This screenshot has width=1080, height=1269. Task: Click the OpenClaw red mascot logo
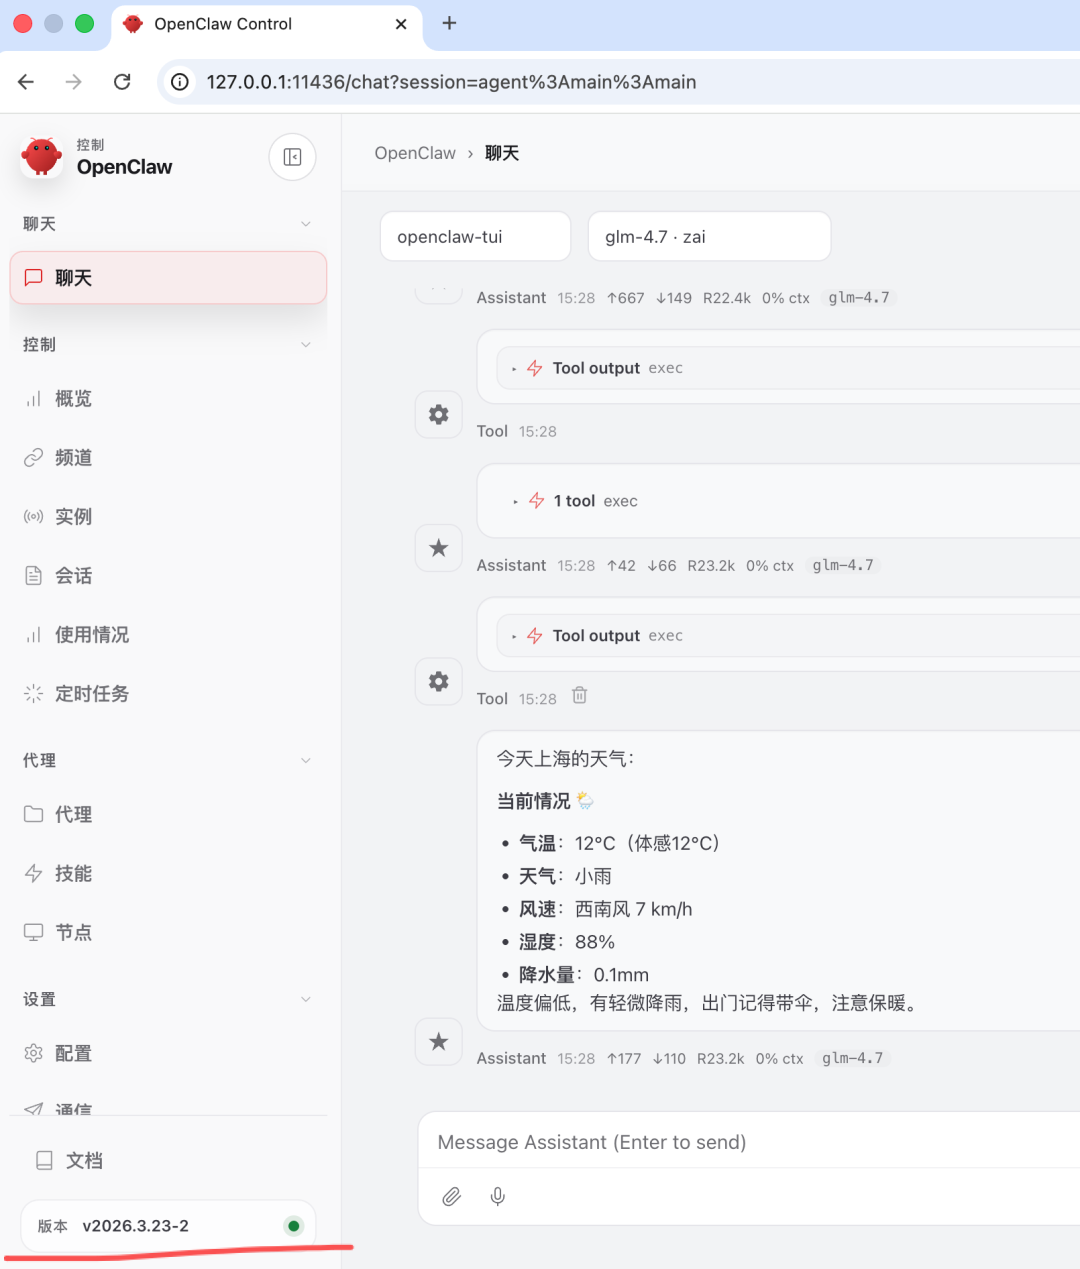(42, 157)
